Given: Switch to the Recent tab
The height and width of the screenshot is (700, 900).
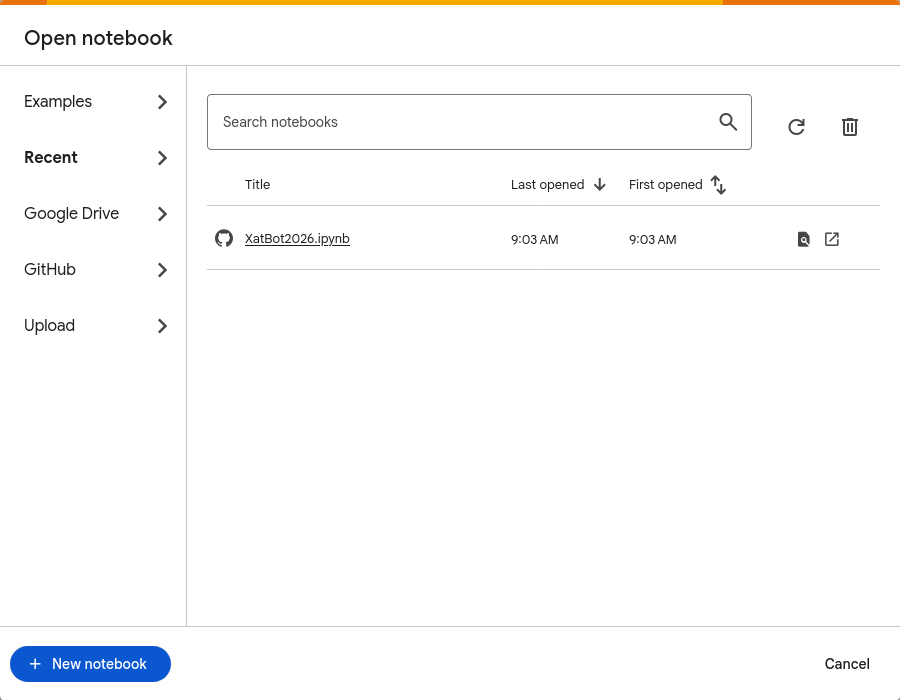Looking at the screenshot, I should coord(51,158).
